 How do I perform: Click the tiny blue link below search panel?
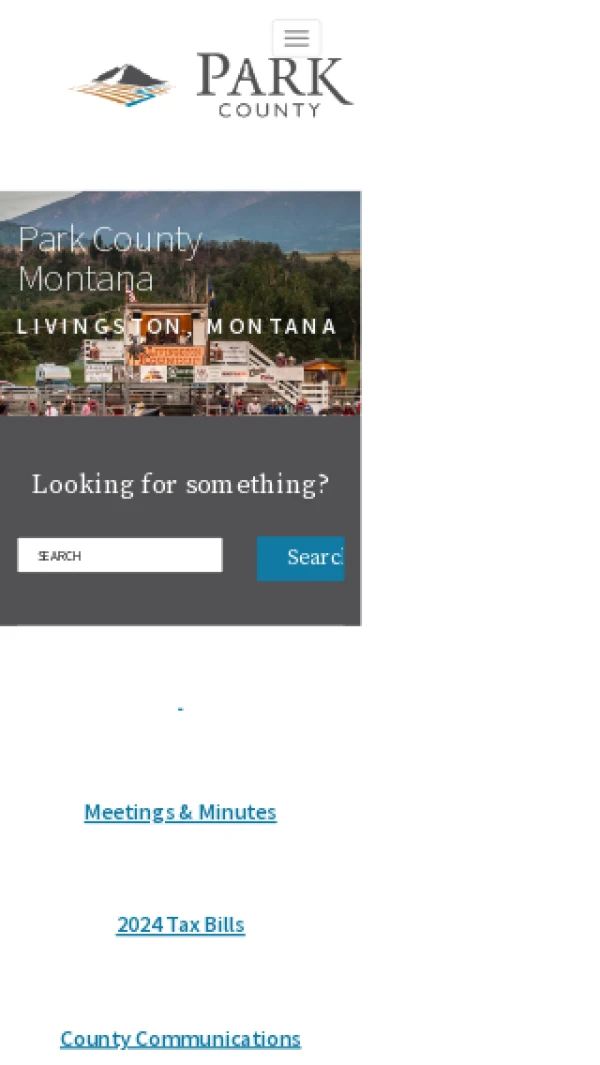point(180,709)
